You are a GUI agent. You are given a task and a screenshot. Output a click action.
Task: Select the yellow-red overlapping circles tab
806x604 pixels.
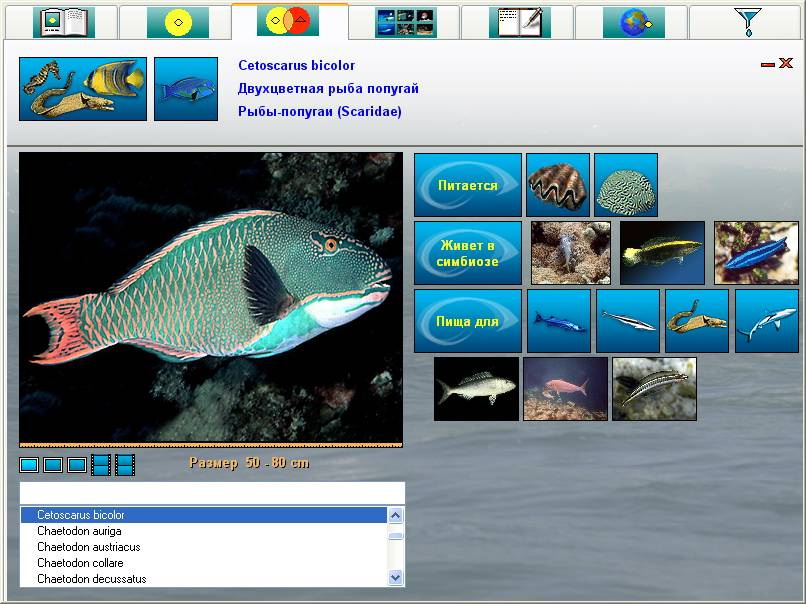tap(288, 21)
